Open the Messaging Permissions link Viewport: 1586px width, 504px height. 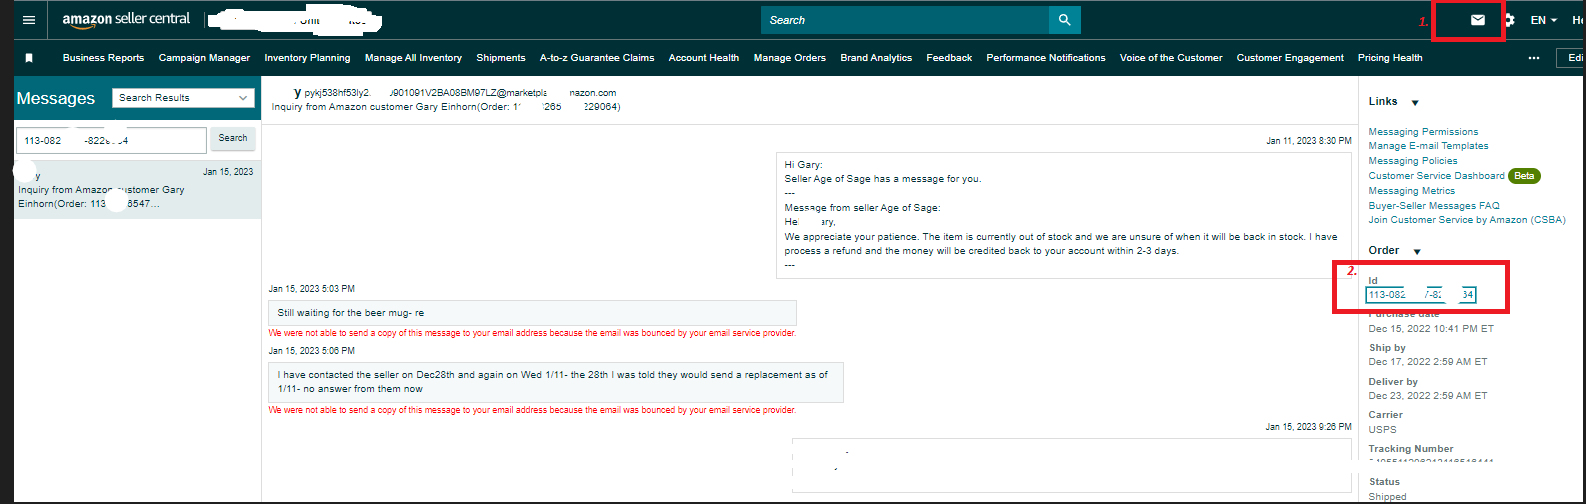[1423, 132]
